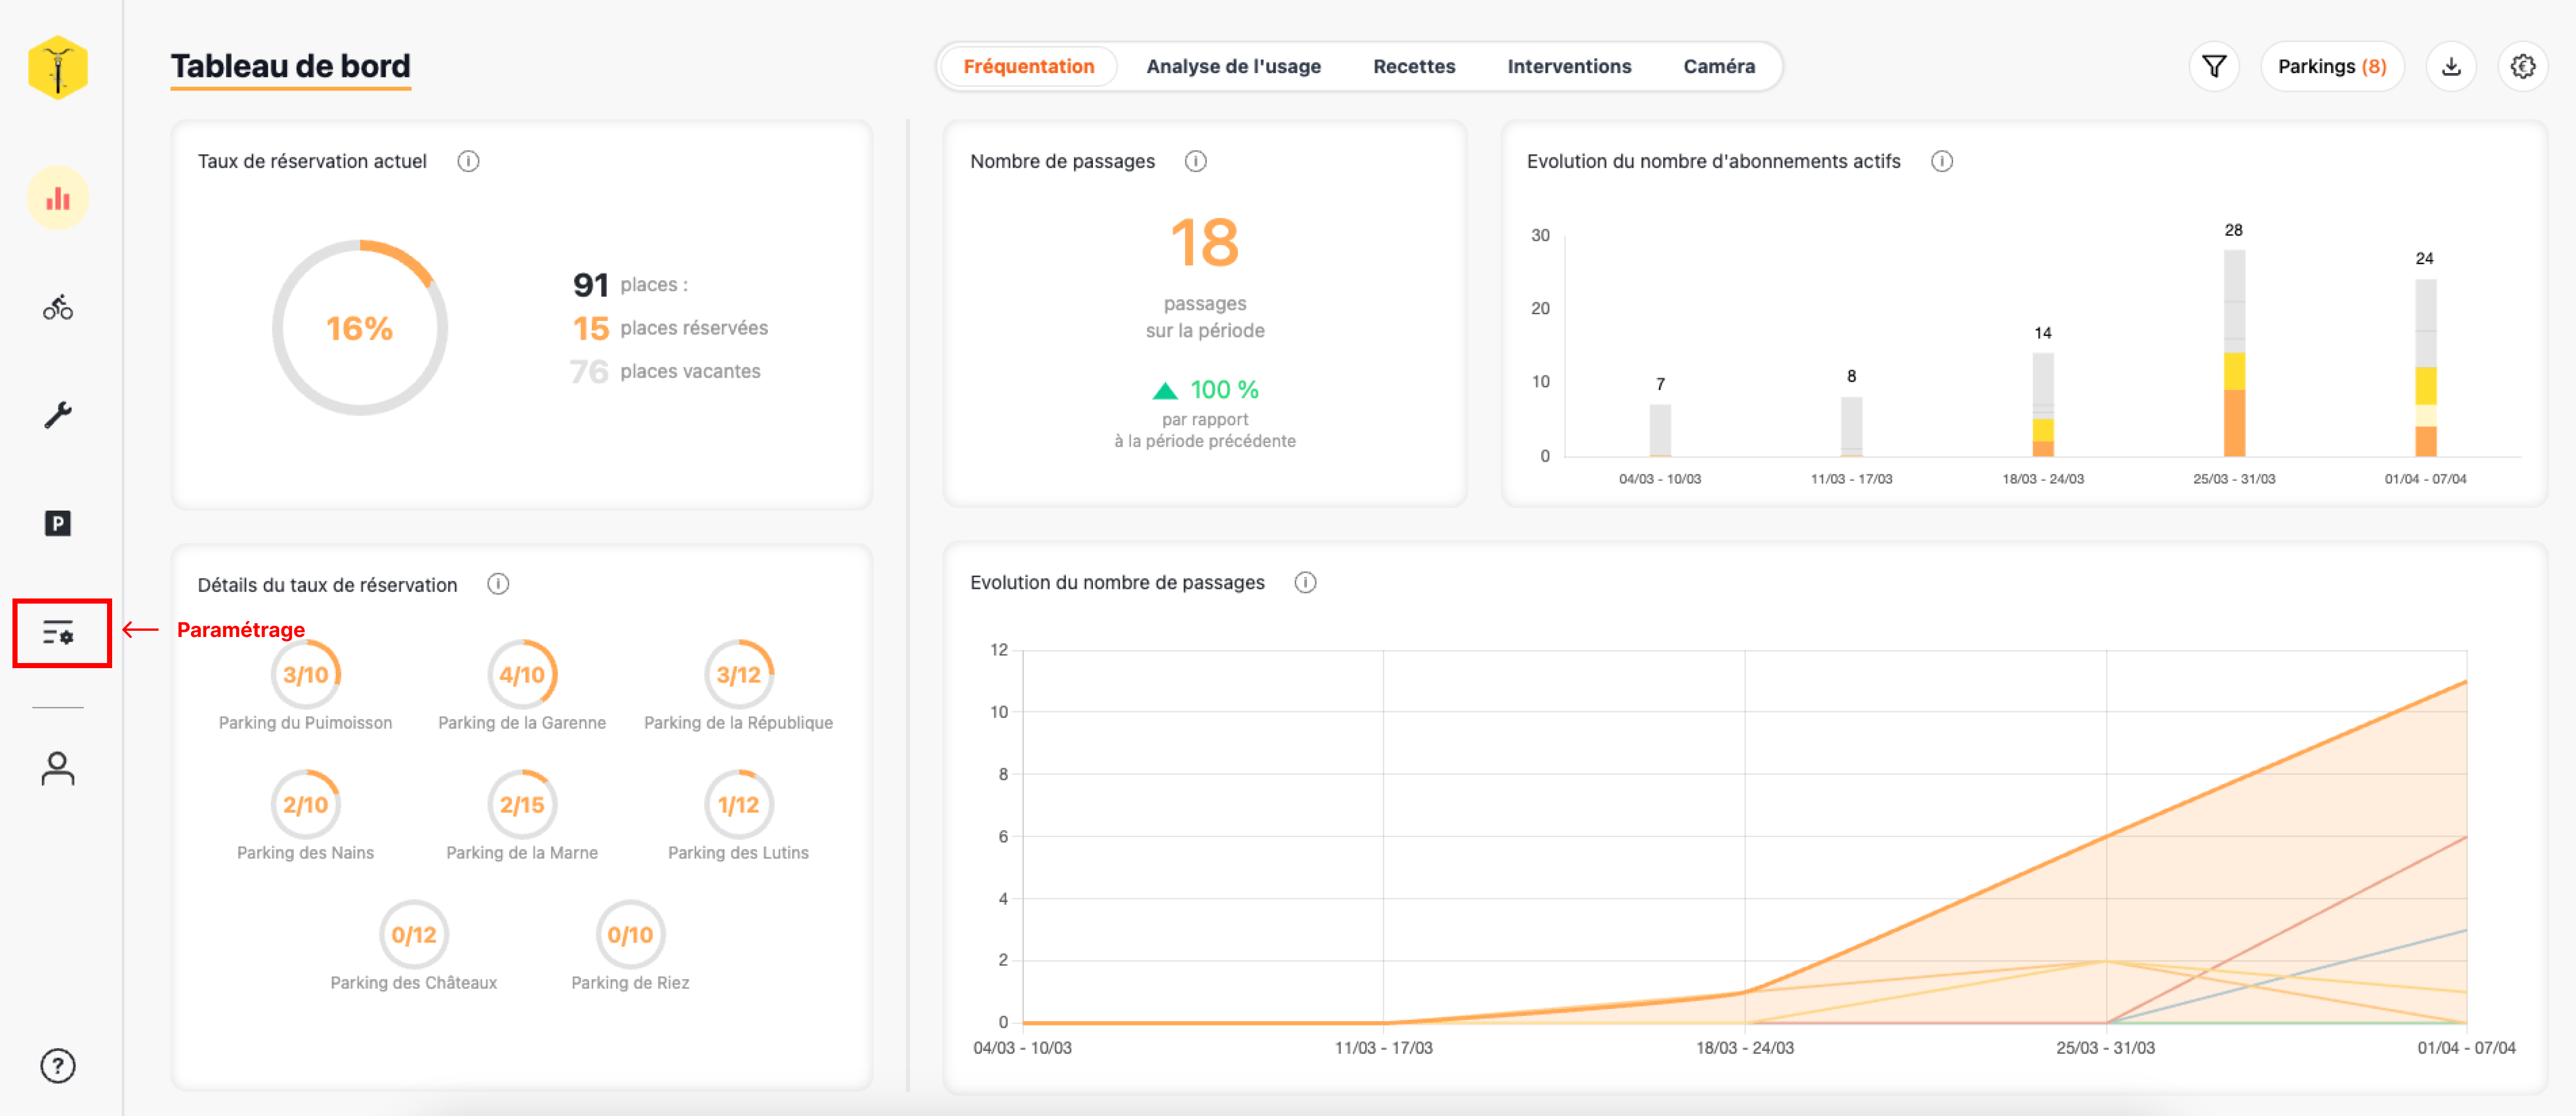Viewport: 2576px width, 1116px height.
Task: Open the Paramétrage settings list icon
Action: click(58, 632)
